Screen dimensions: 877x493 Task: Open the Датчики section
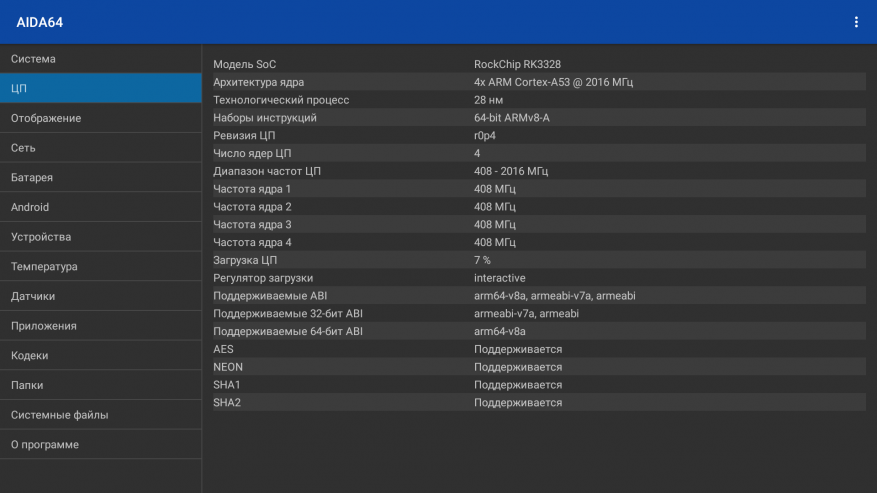(100, 296)
